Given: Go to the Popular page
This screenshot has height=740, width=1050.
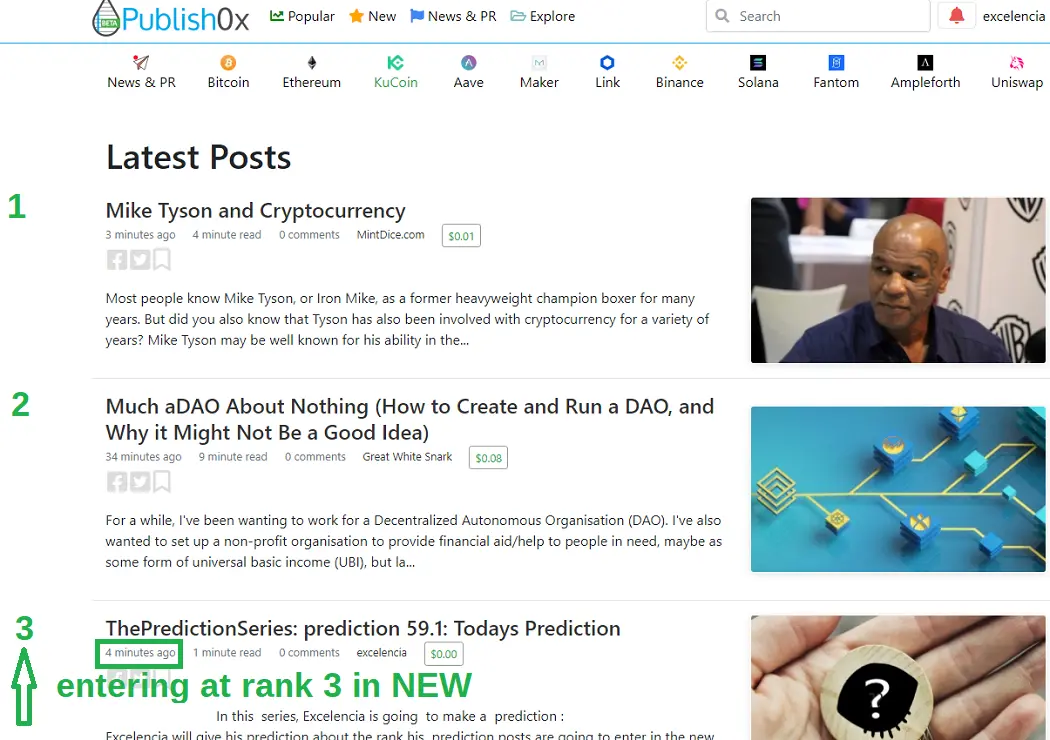Looking at the screenshot, I should [x=311, y=16].
